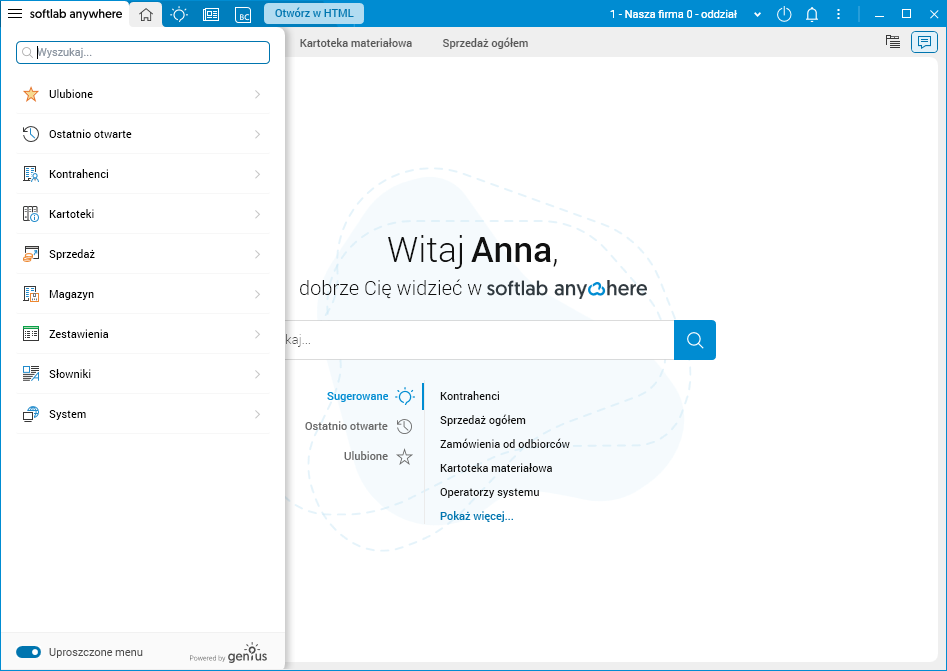Expand Sprzedaż submenu chevron
The height and width of the screenshot is (671, 947).
pos(257,254)
